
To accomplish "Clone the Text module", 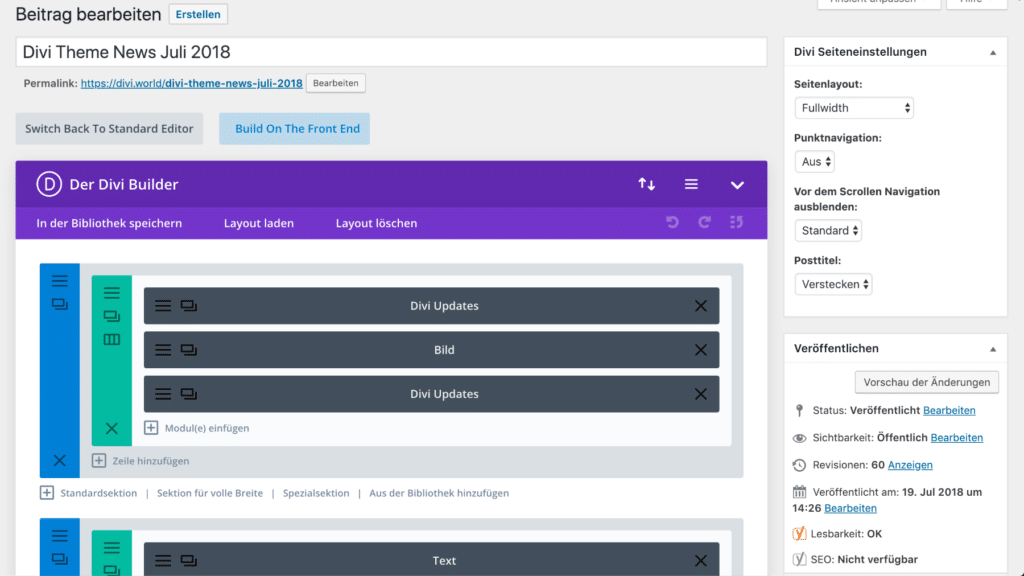I will click(189, 560).
